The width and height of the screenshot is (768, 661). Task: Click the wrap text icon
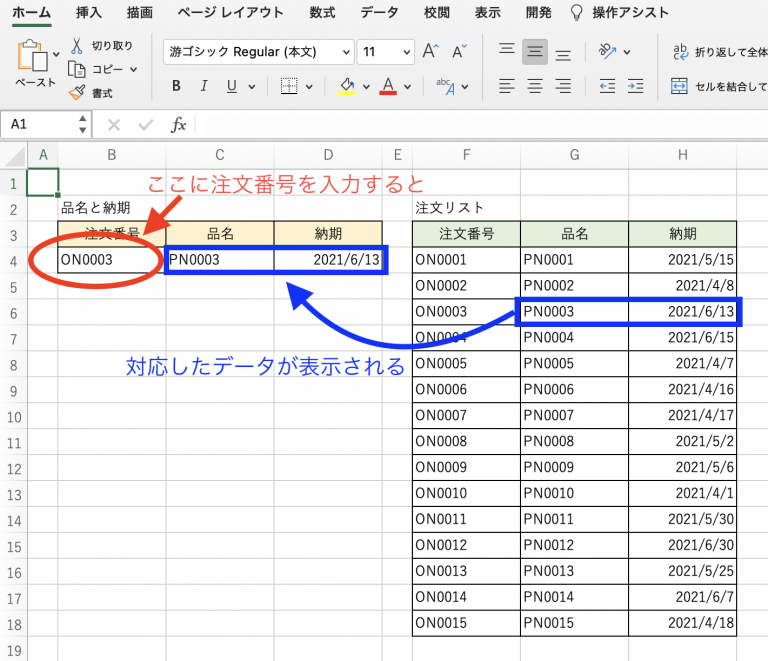click(x=681, y=51)
